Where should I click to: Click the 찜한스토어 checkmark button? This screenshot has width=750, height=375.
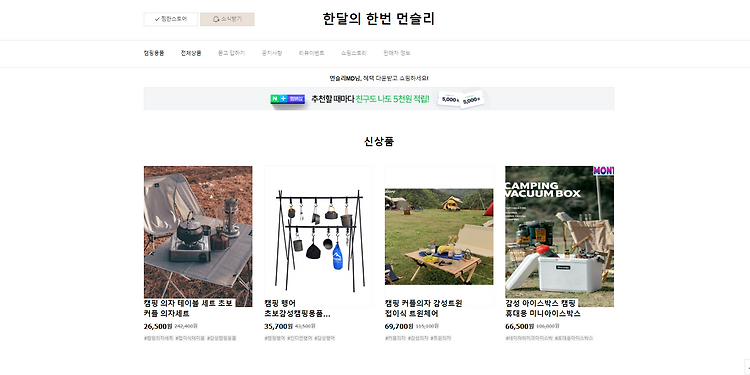pos(170,19)
